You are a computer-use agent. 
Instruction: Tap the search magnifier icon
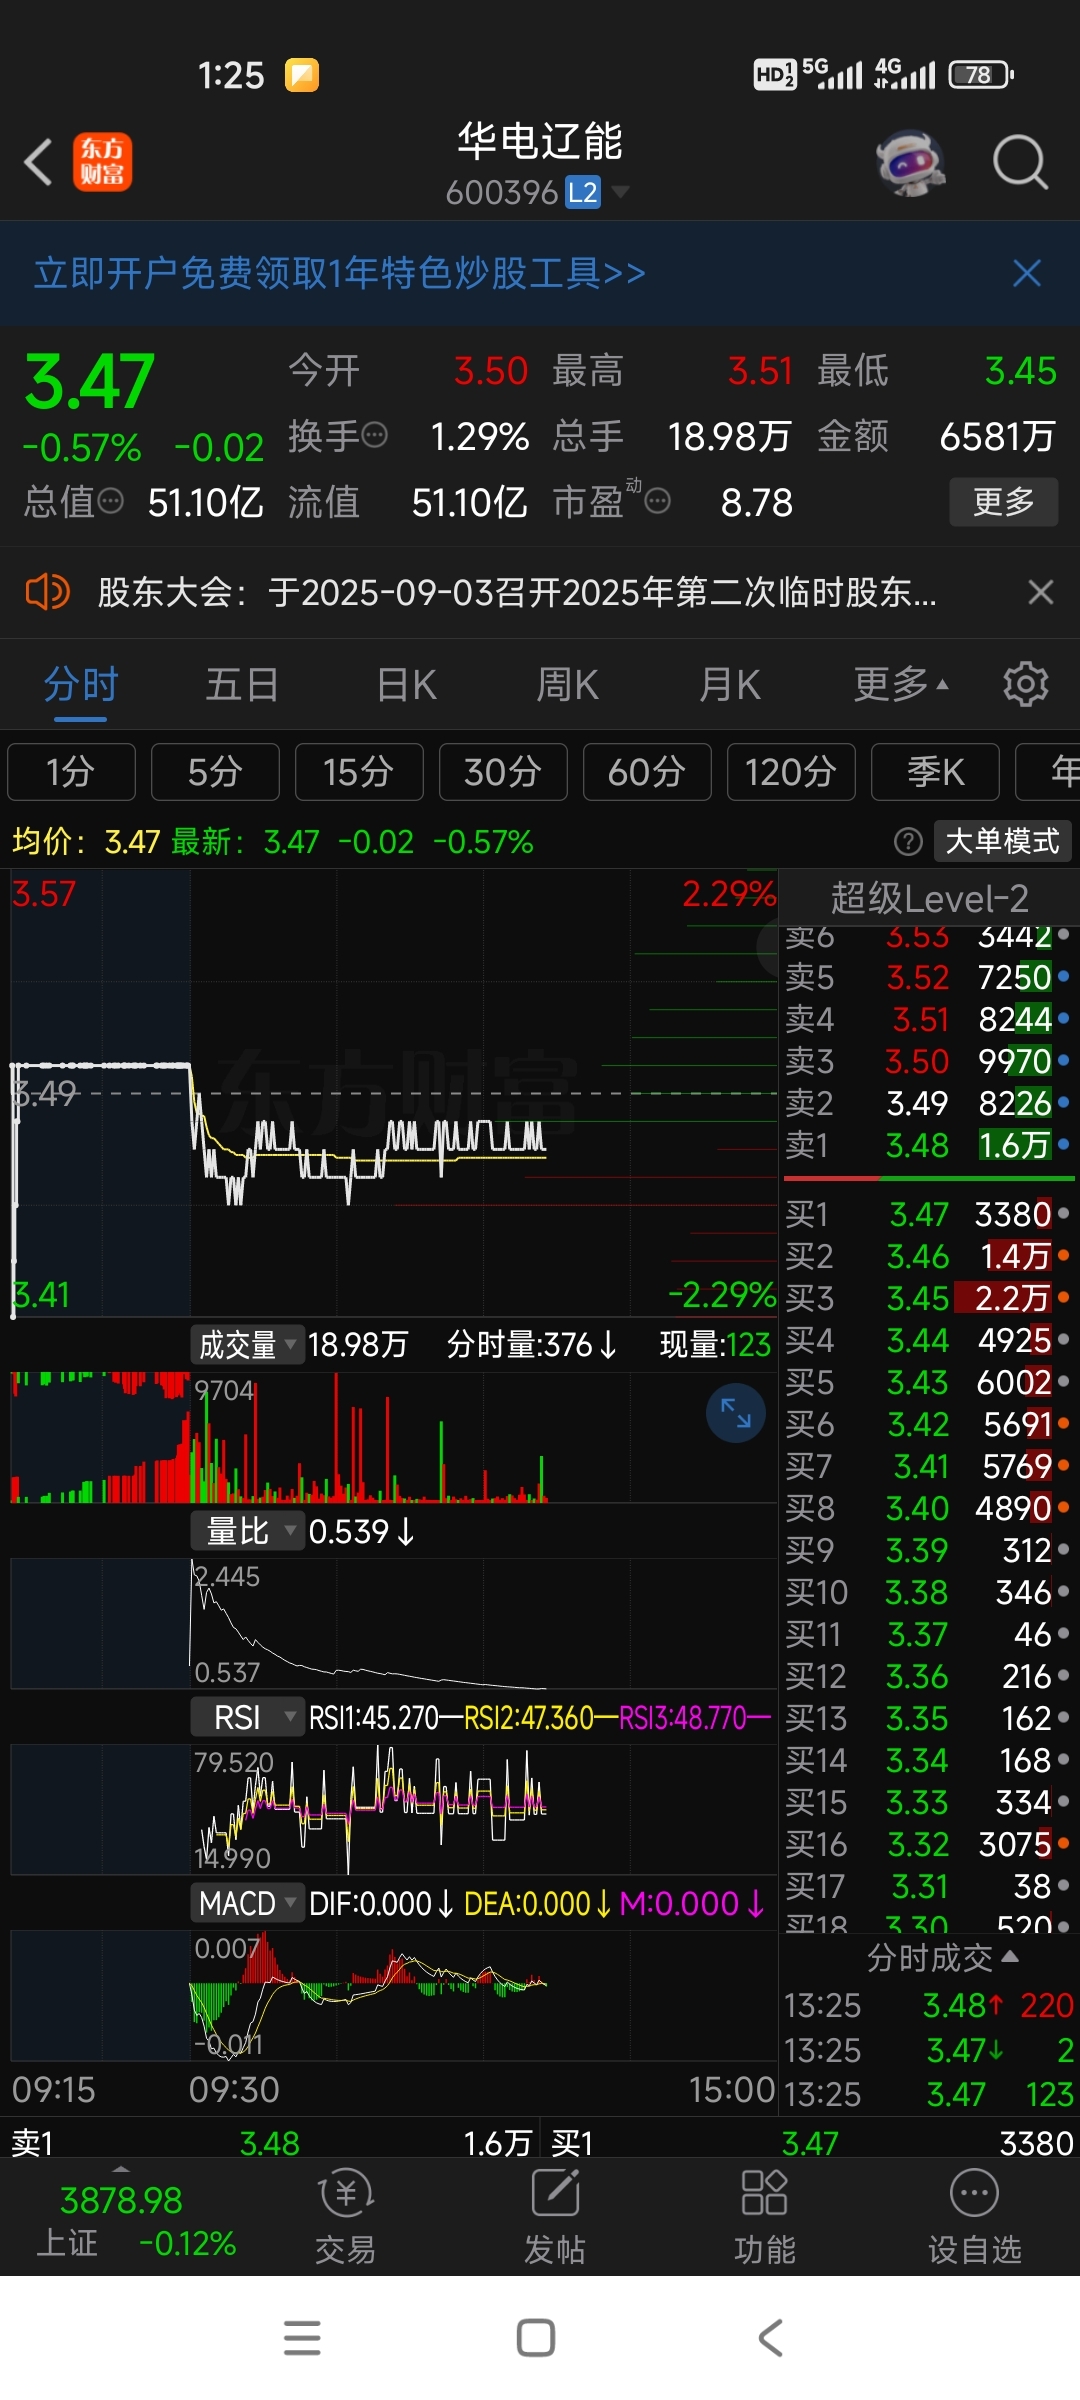[1020, 162]
